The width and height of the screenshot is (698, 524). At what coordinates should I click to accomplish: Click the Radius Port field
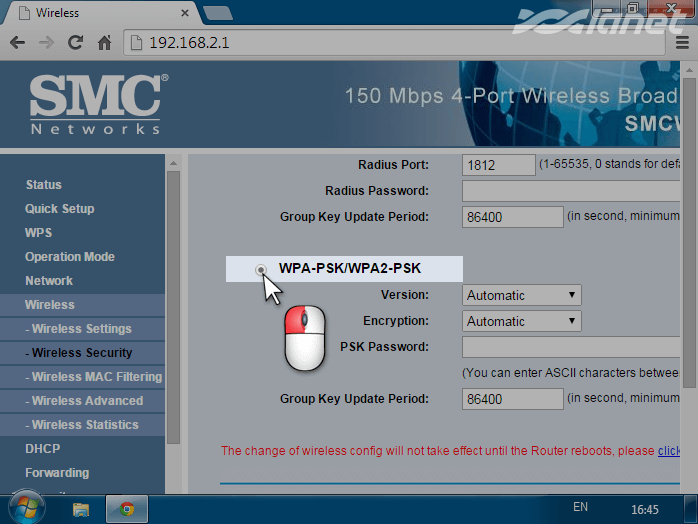click(x=499, y=165)
